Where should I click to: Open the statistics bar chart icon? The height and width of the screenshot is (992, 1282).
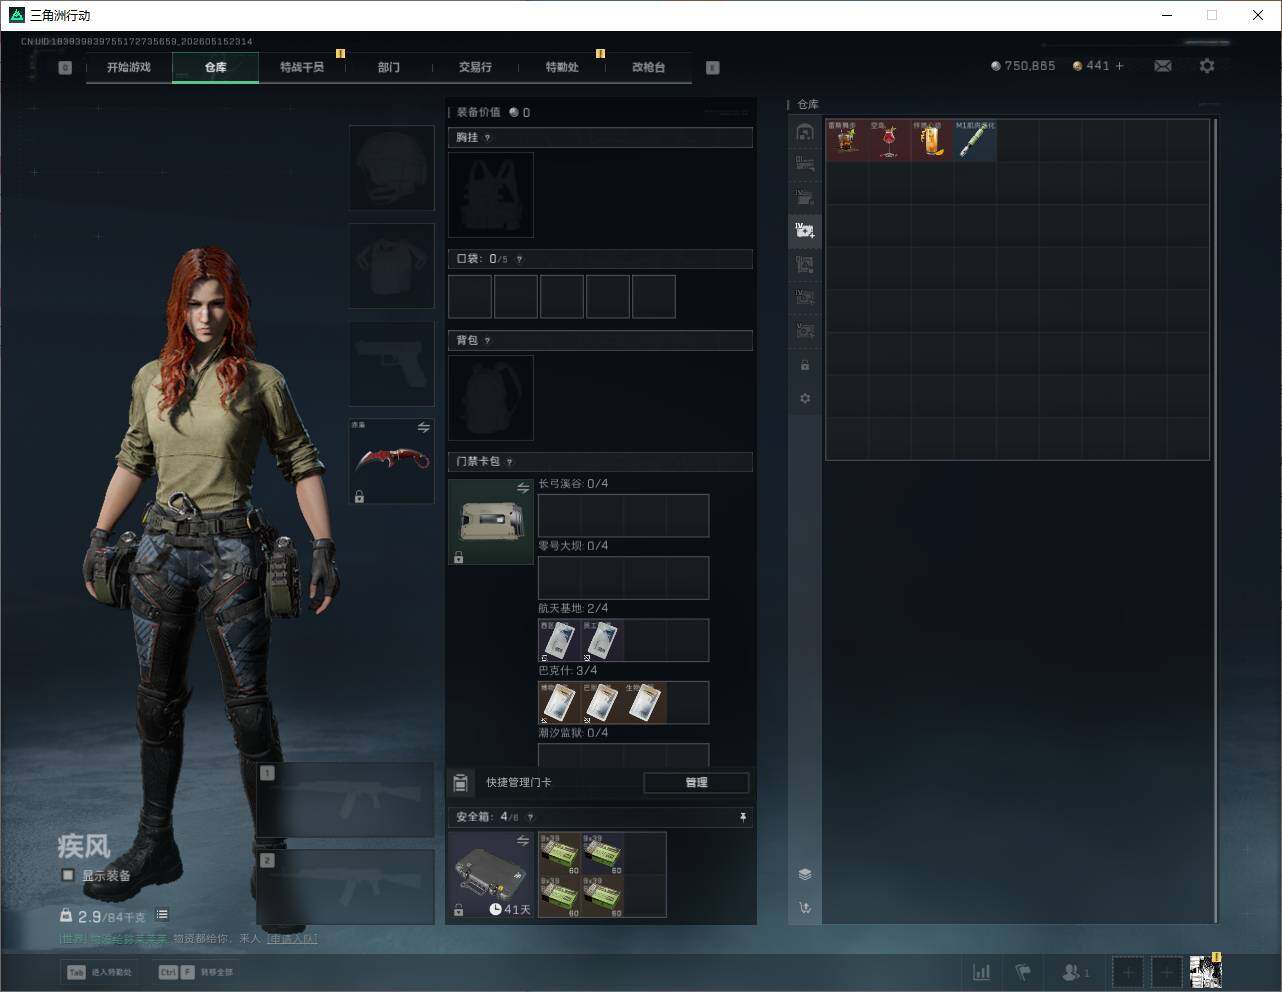[982, 972]
